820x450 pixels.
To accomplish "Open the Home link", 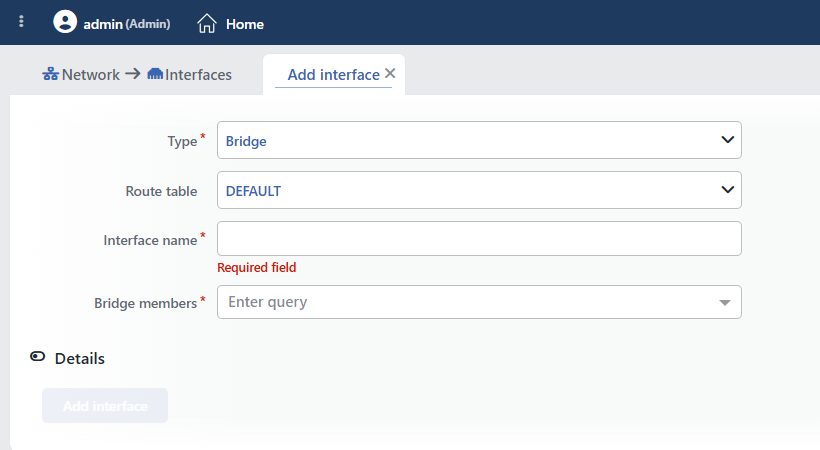I will coord(245,24).
